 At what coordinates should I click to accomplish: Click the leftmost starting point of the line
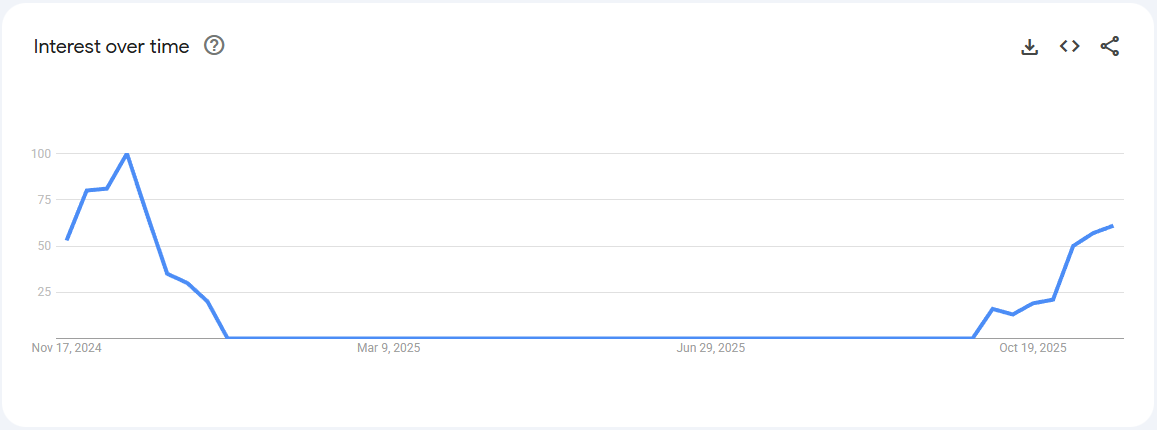coord(67,239)
